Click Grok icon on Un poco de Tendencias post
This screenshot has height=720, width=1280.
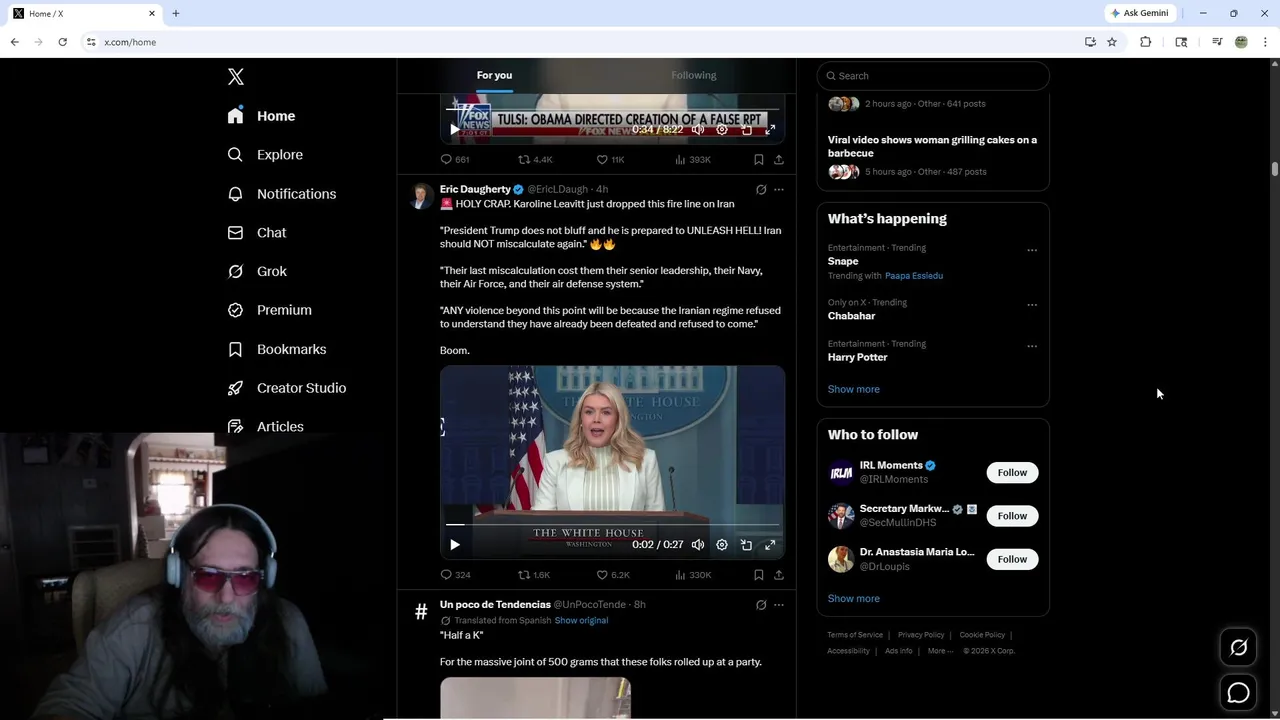coord(761,605)
